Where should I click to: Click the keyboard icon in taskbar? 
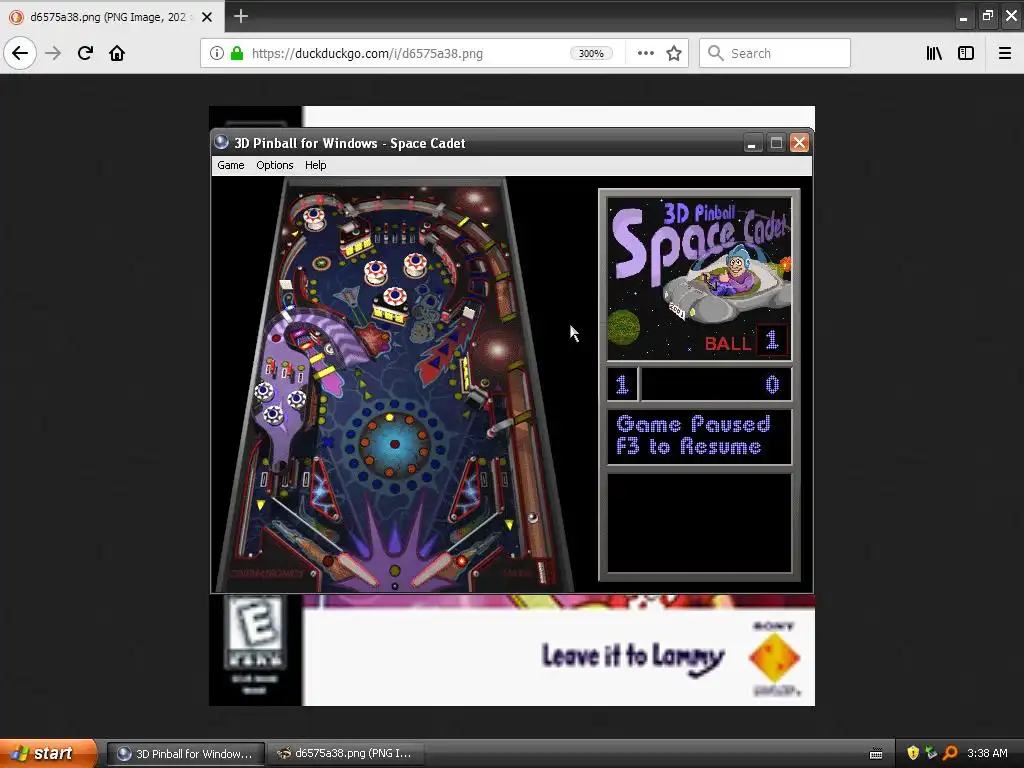pos(876,754)
